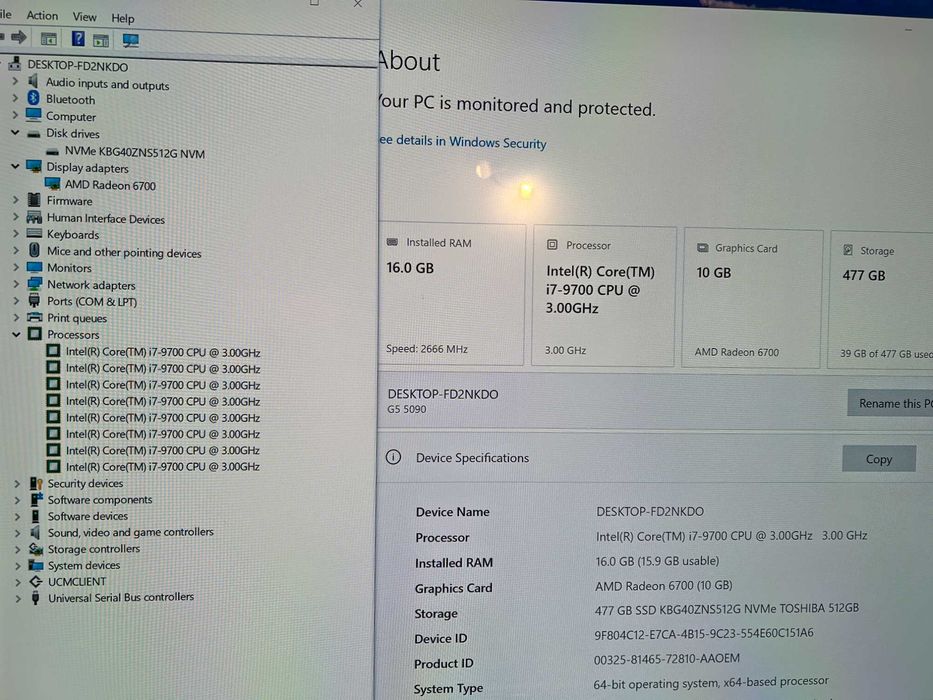Select the DESKTOP-FD2NKDO root tree node
This screenshot has width=933, height=700.
pyautogui.click(x=77, y=66)
